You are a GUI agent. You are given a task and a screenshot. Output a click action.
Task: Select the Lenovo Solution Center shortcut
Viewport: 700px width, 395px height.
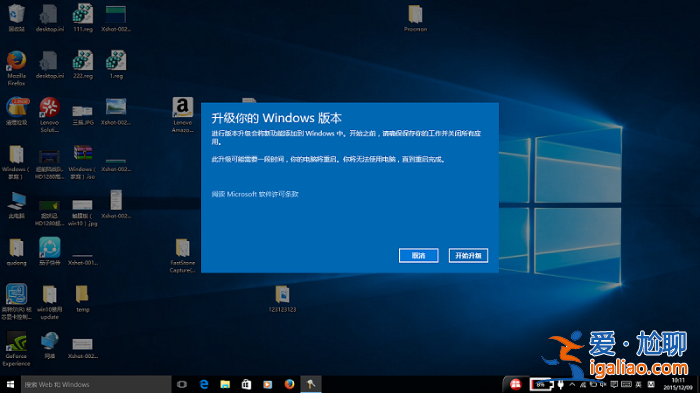(x=50, y=115)
